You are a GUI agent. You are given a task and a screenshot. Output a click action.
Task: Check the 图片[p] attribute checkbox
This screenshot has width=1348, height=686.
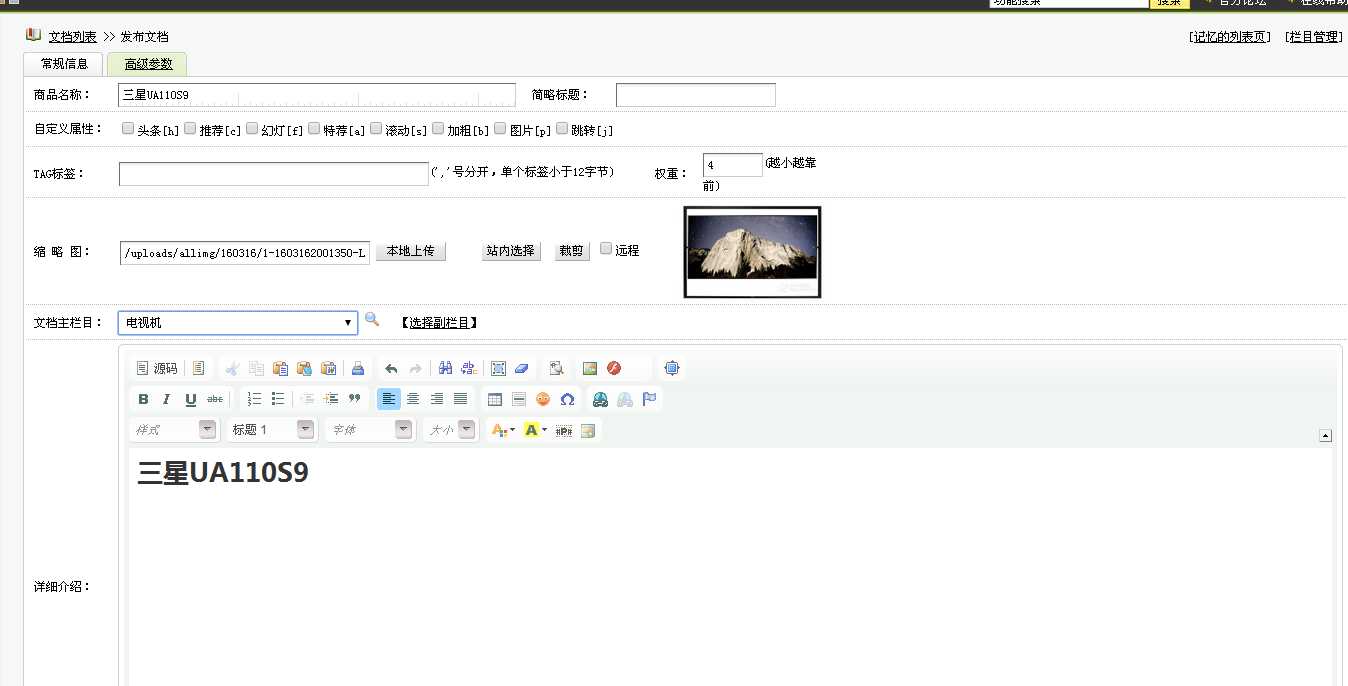point(500,128)
